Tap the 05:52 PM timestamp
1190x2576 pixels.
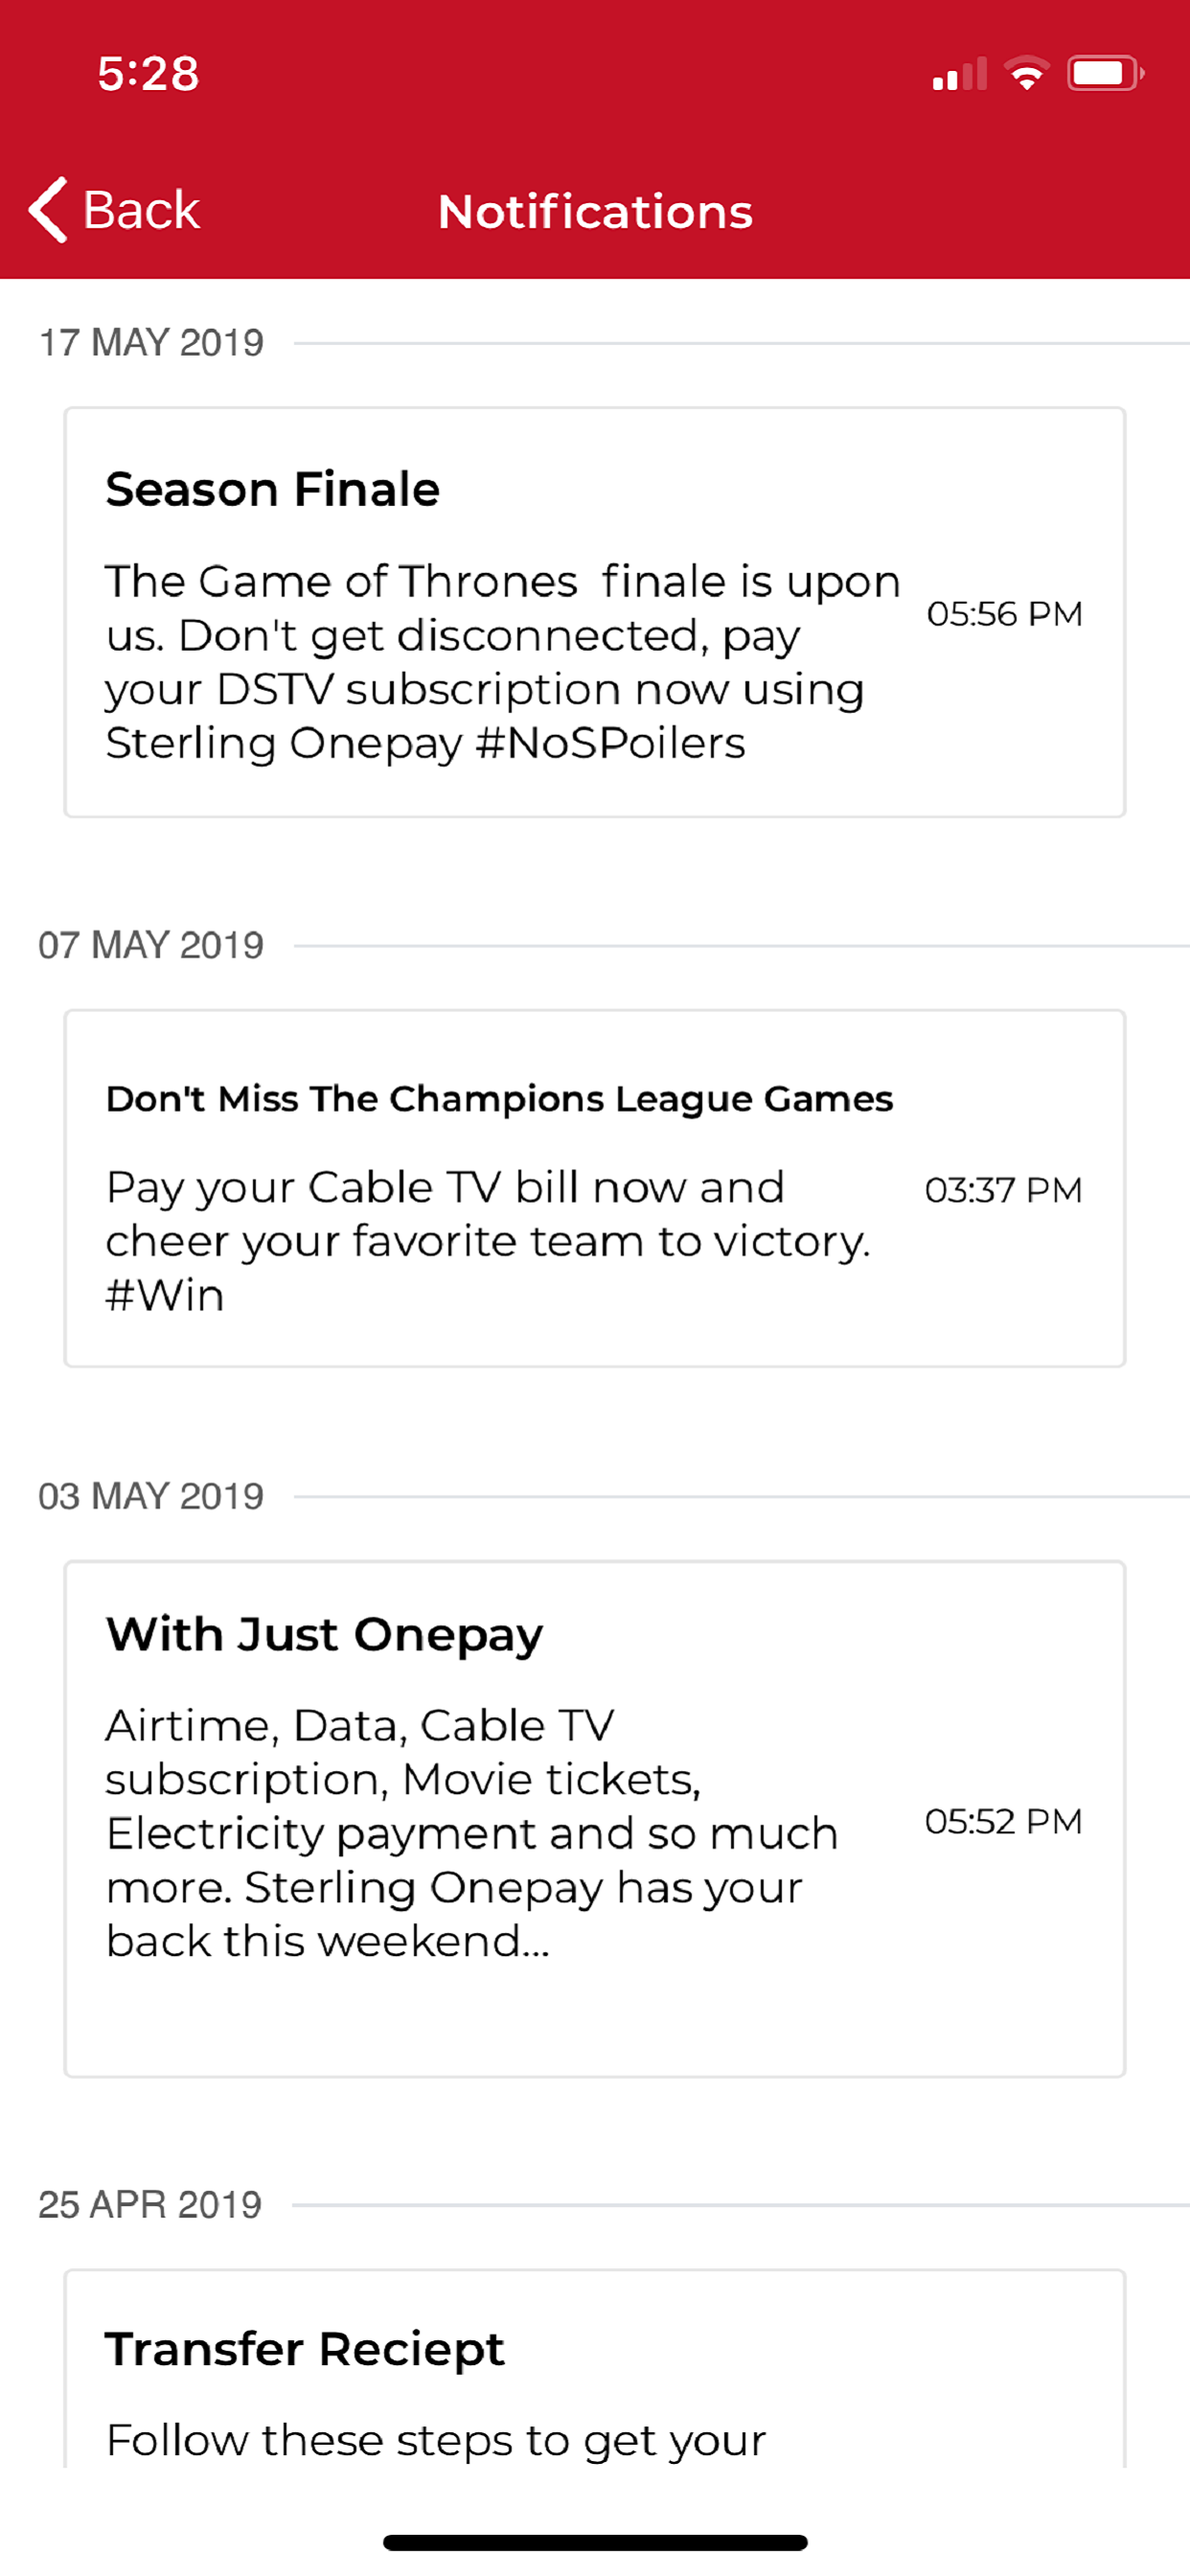tap(1003, 1821)
